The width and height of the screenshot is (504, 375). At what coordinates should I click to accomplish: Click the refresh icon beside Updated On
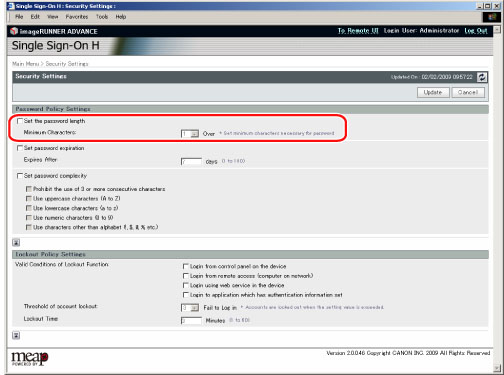coord(482,77)
